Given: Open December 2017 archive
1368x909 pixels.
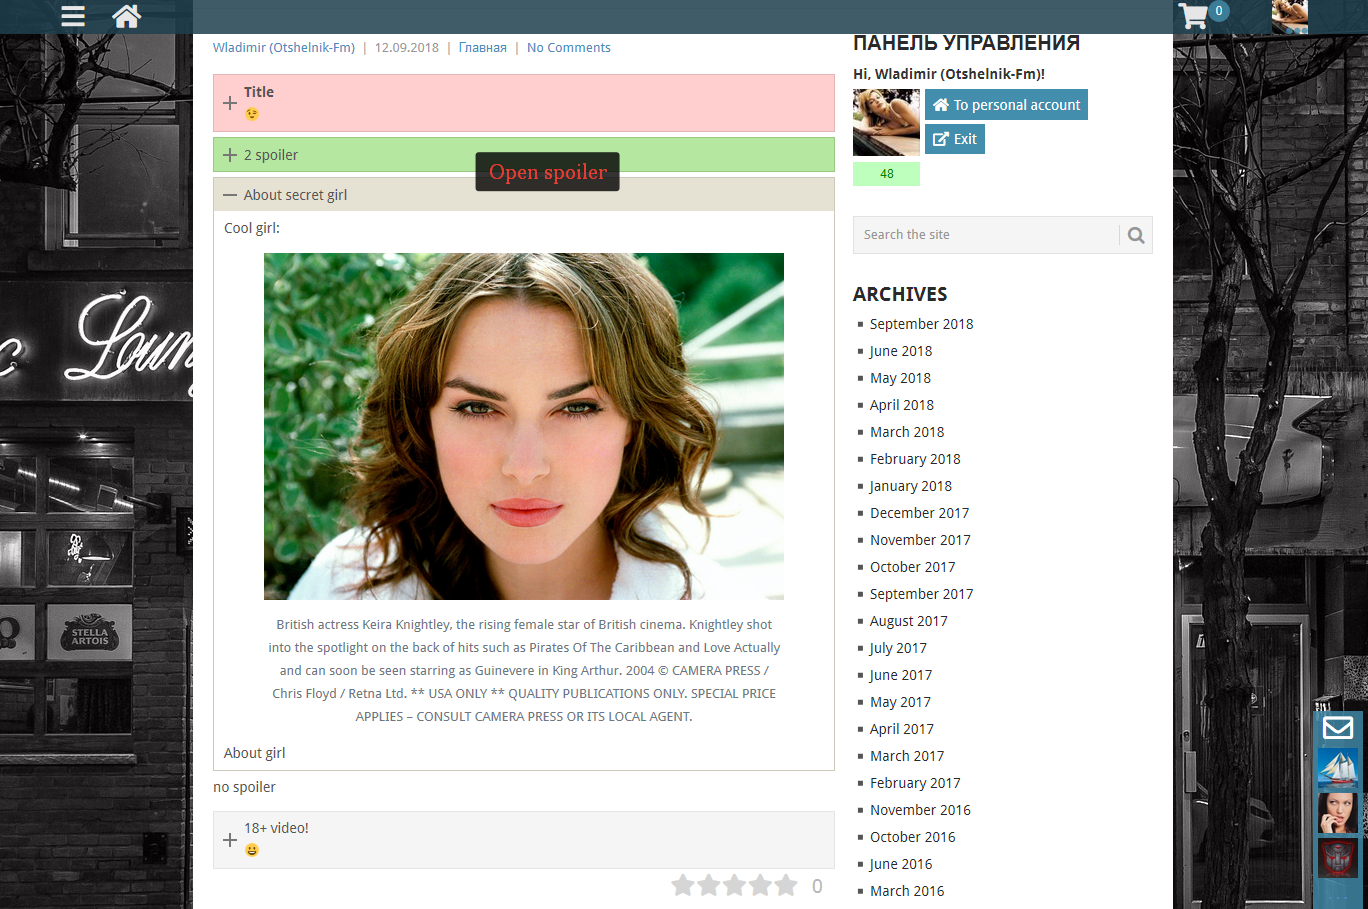Looking at the screenshot, I should [x=919, y=513].
